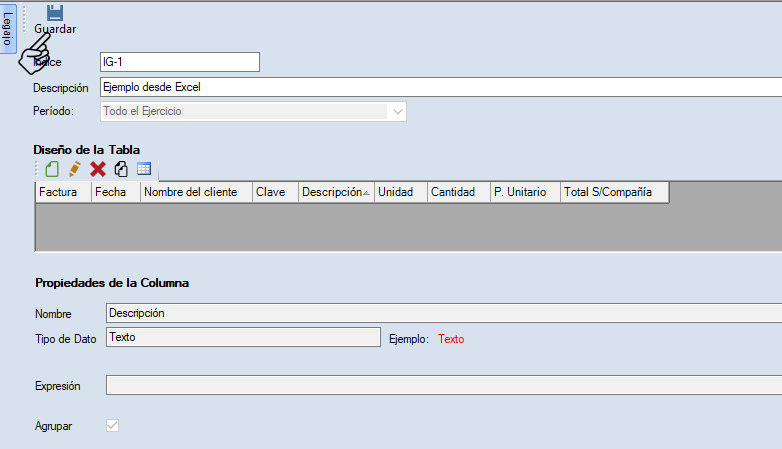This screenshot has width=782, height=449.
Task: Sort by the Descripción column header
Action: click(336, 192)
